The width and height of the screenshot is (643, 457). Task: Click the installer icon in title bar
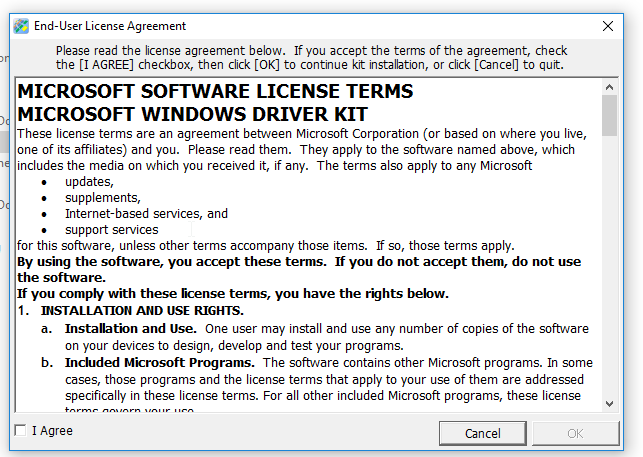(x=20, y=26)
